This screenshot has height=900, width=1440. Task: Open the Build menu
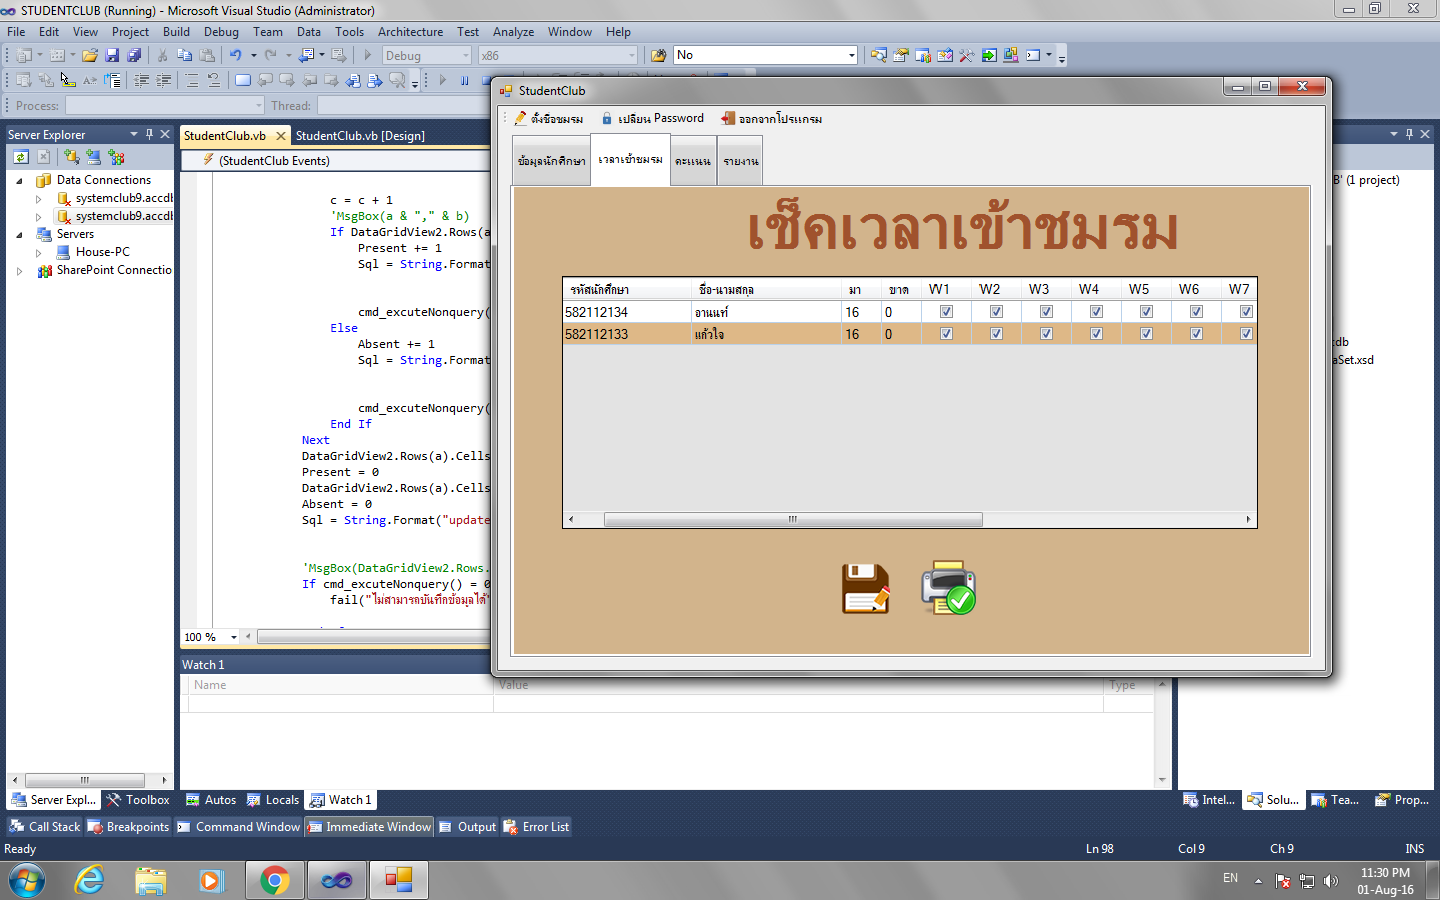(176, 32)
